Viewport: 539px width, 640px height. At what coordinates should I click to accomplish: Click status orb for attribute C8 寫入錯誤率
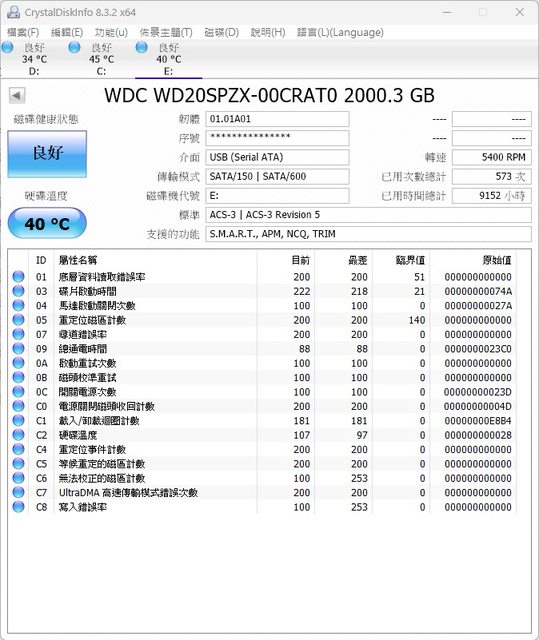[x=18, y=507]
